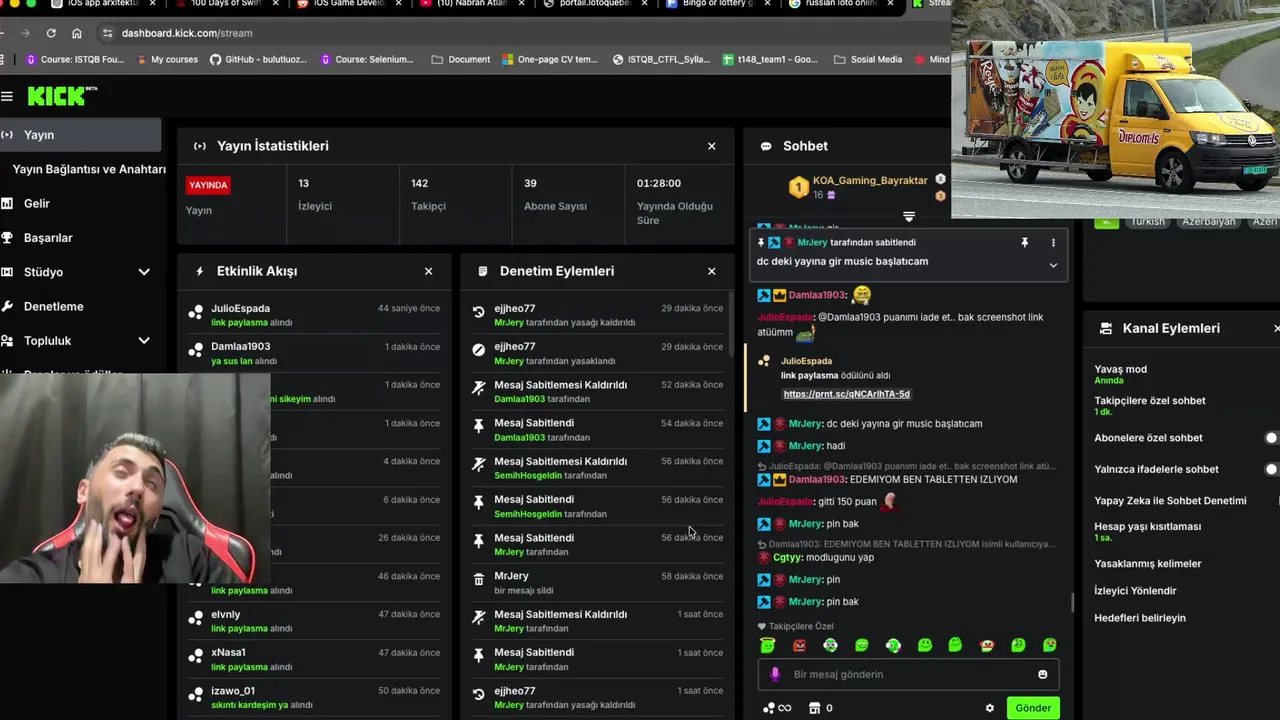Open Yapay Zeka ile Sohbet Denetimi

coord(1170,500)
